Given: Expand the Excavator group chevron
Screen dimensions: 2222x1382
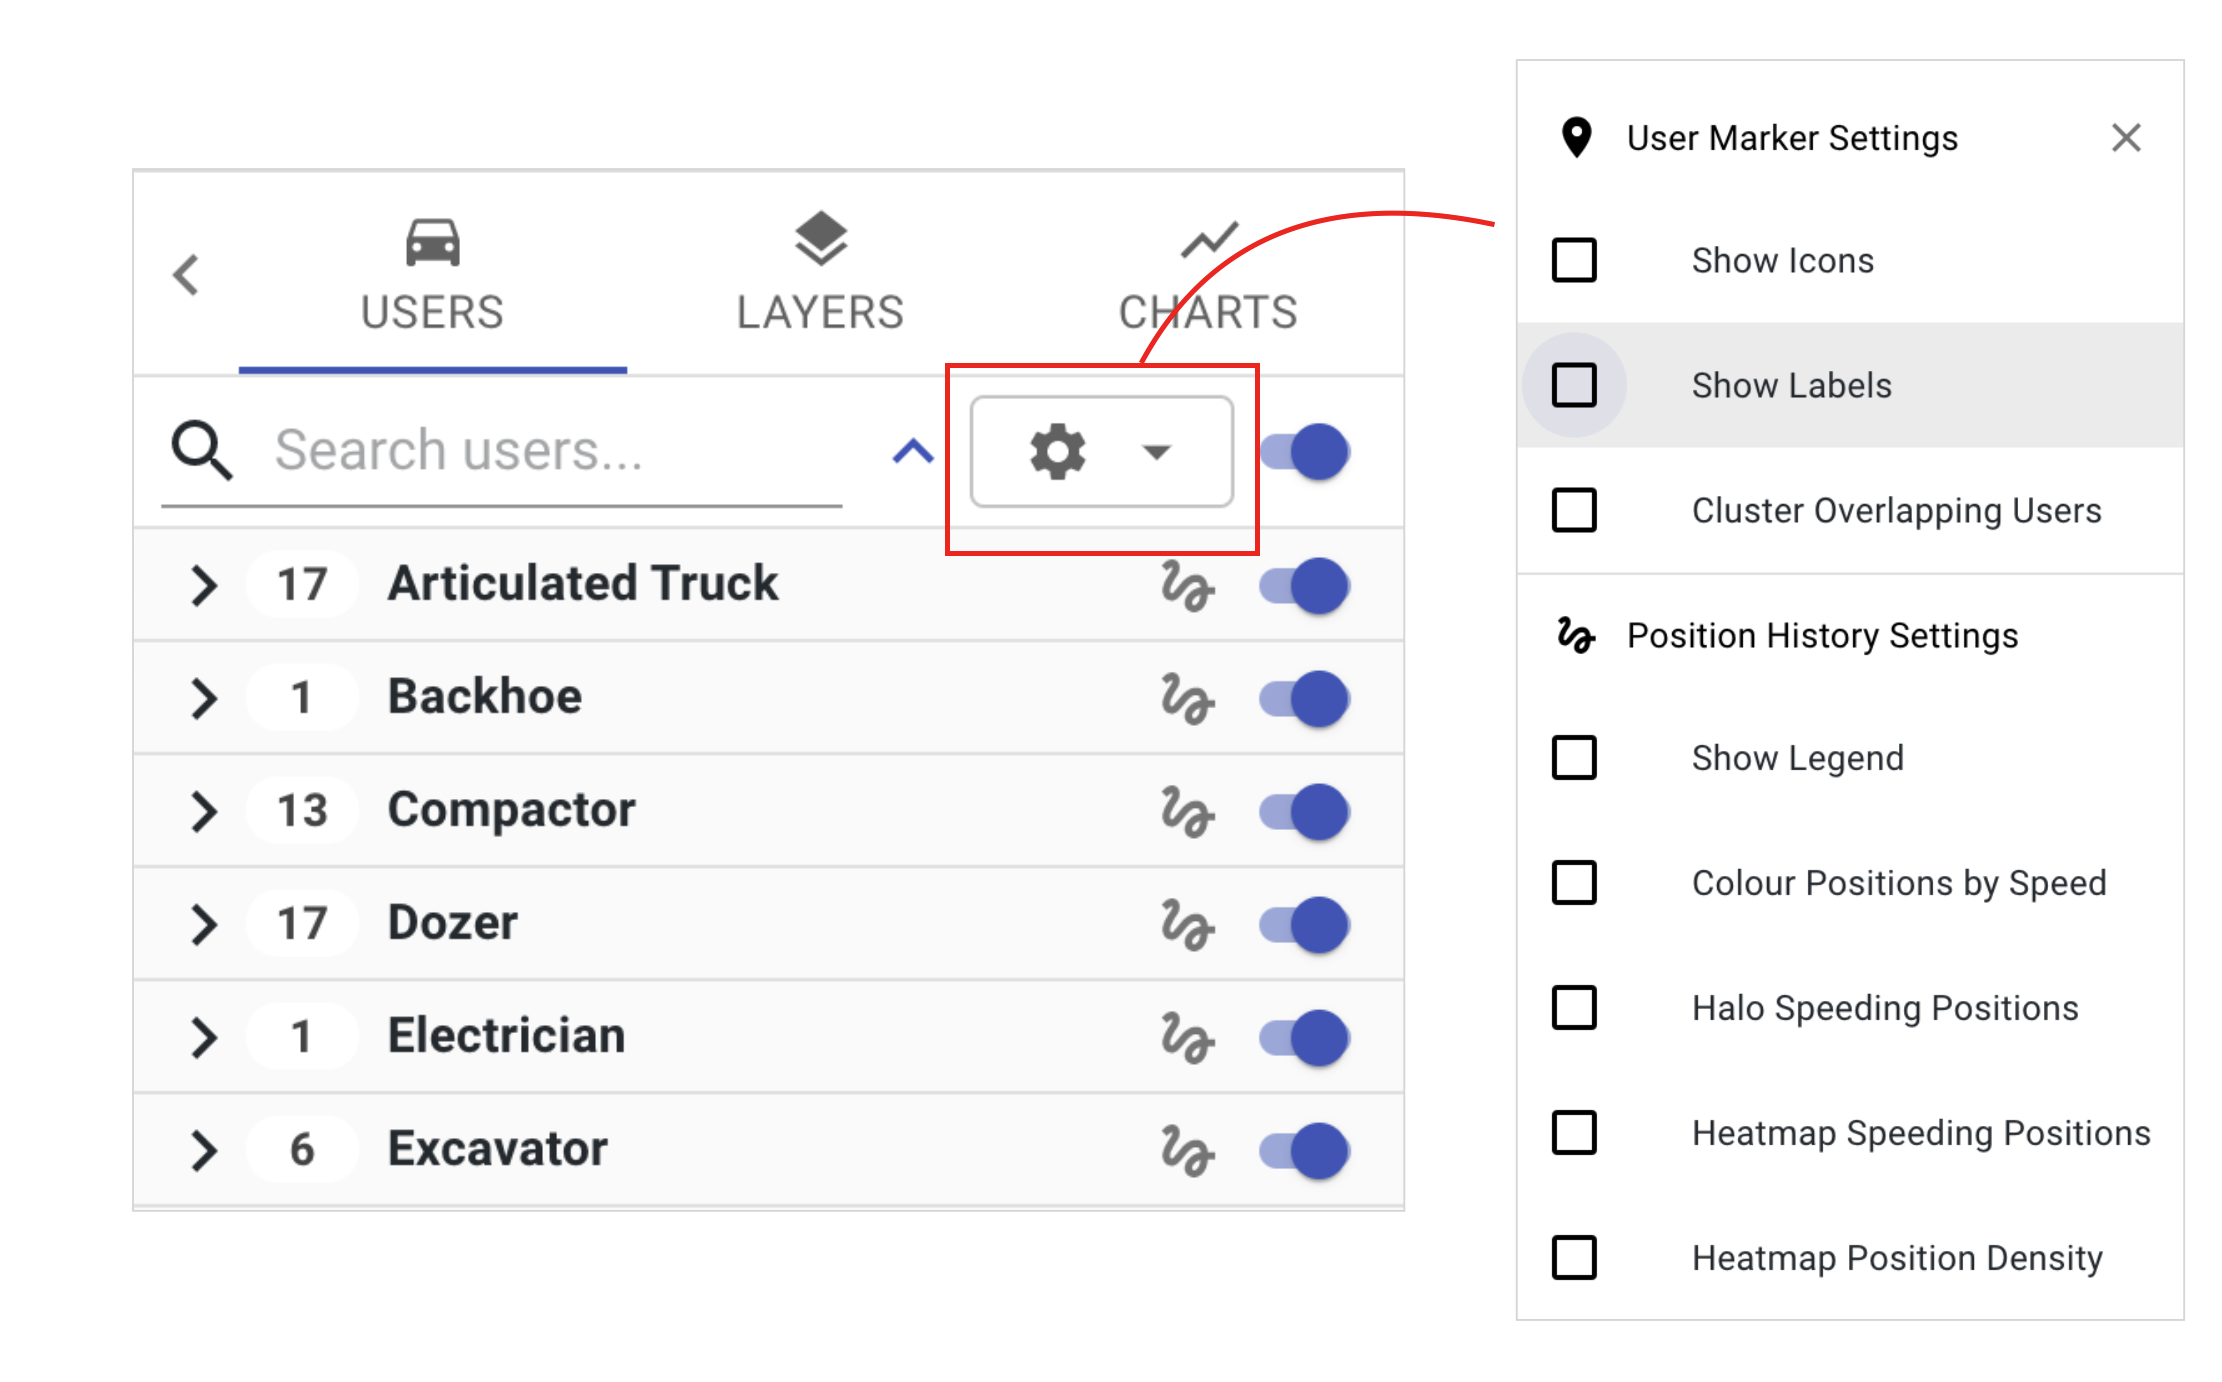Looking at the screenshot, I should click(x=204, y=1150).
